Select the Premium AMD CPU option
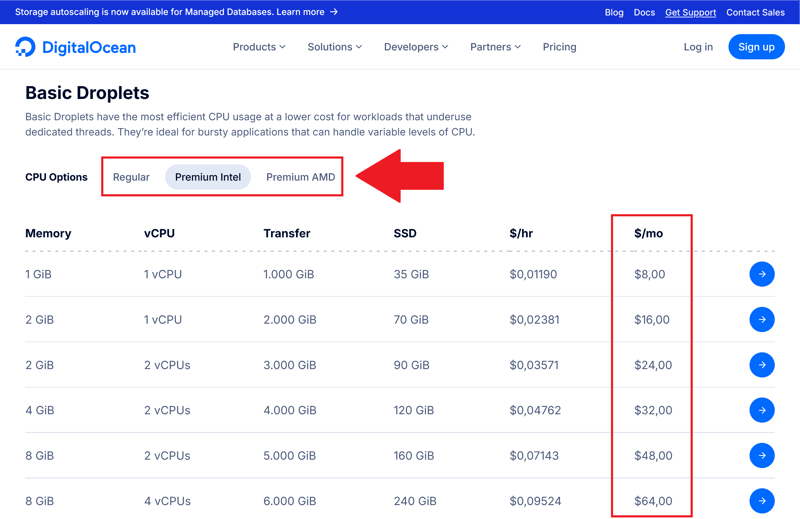 pyautogui.click(x=300, y=177)
